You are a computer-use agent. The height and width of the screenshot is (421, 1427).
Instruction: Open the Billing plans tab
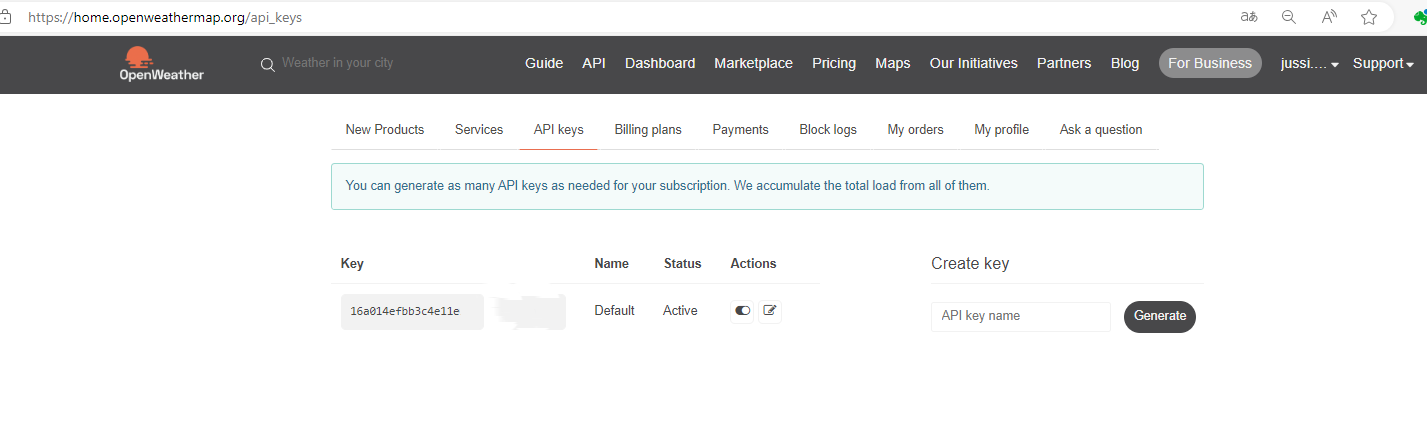click(648, 130)
